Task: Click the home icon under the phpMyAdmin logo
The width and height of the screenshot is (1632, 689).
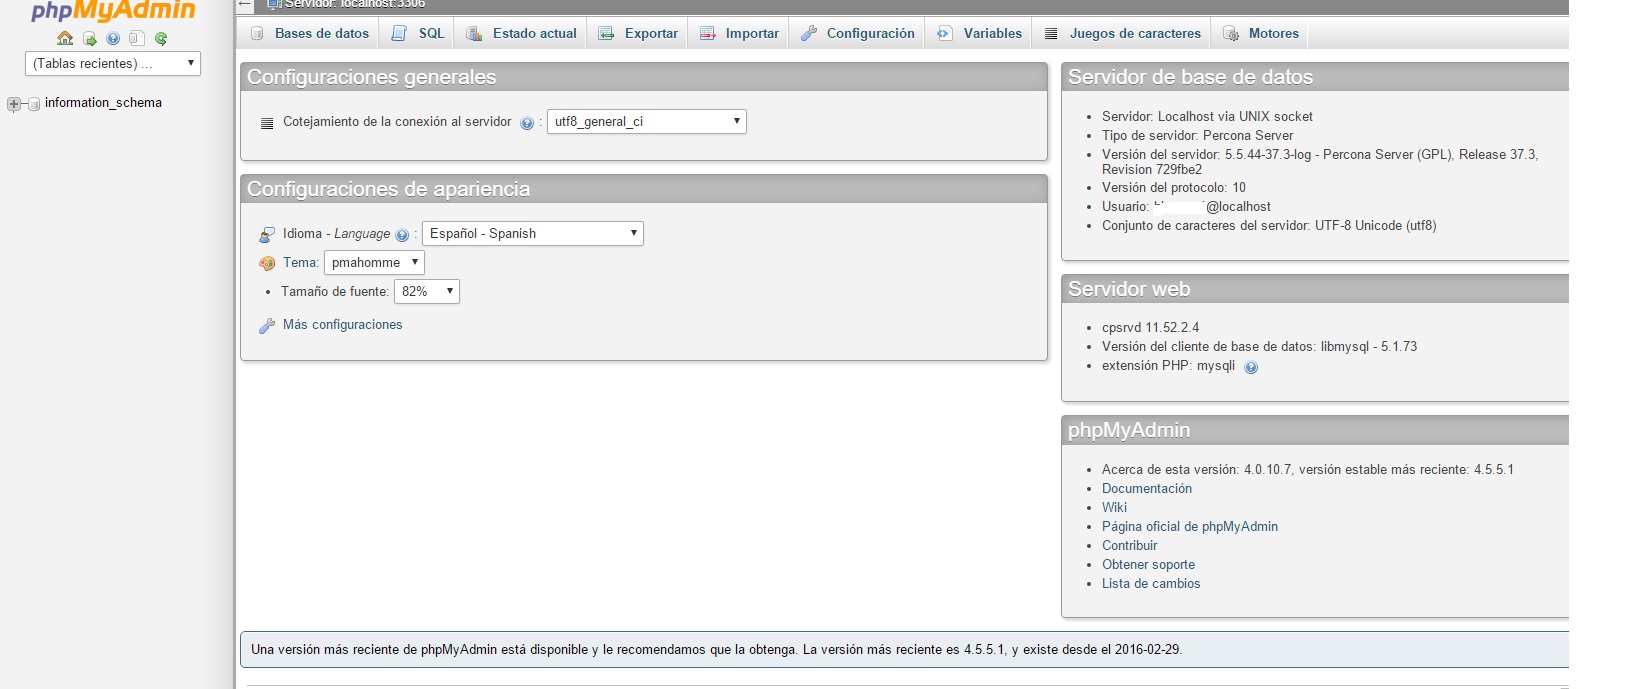Action: tap(65, 38)
